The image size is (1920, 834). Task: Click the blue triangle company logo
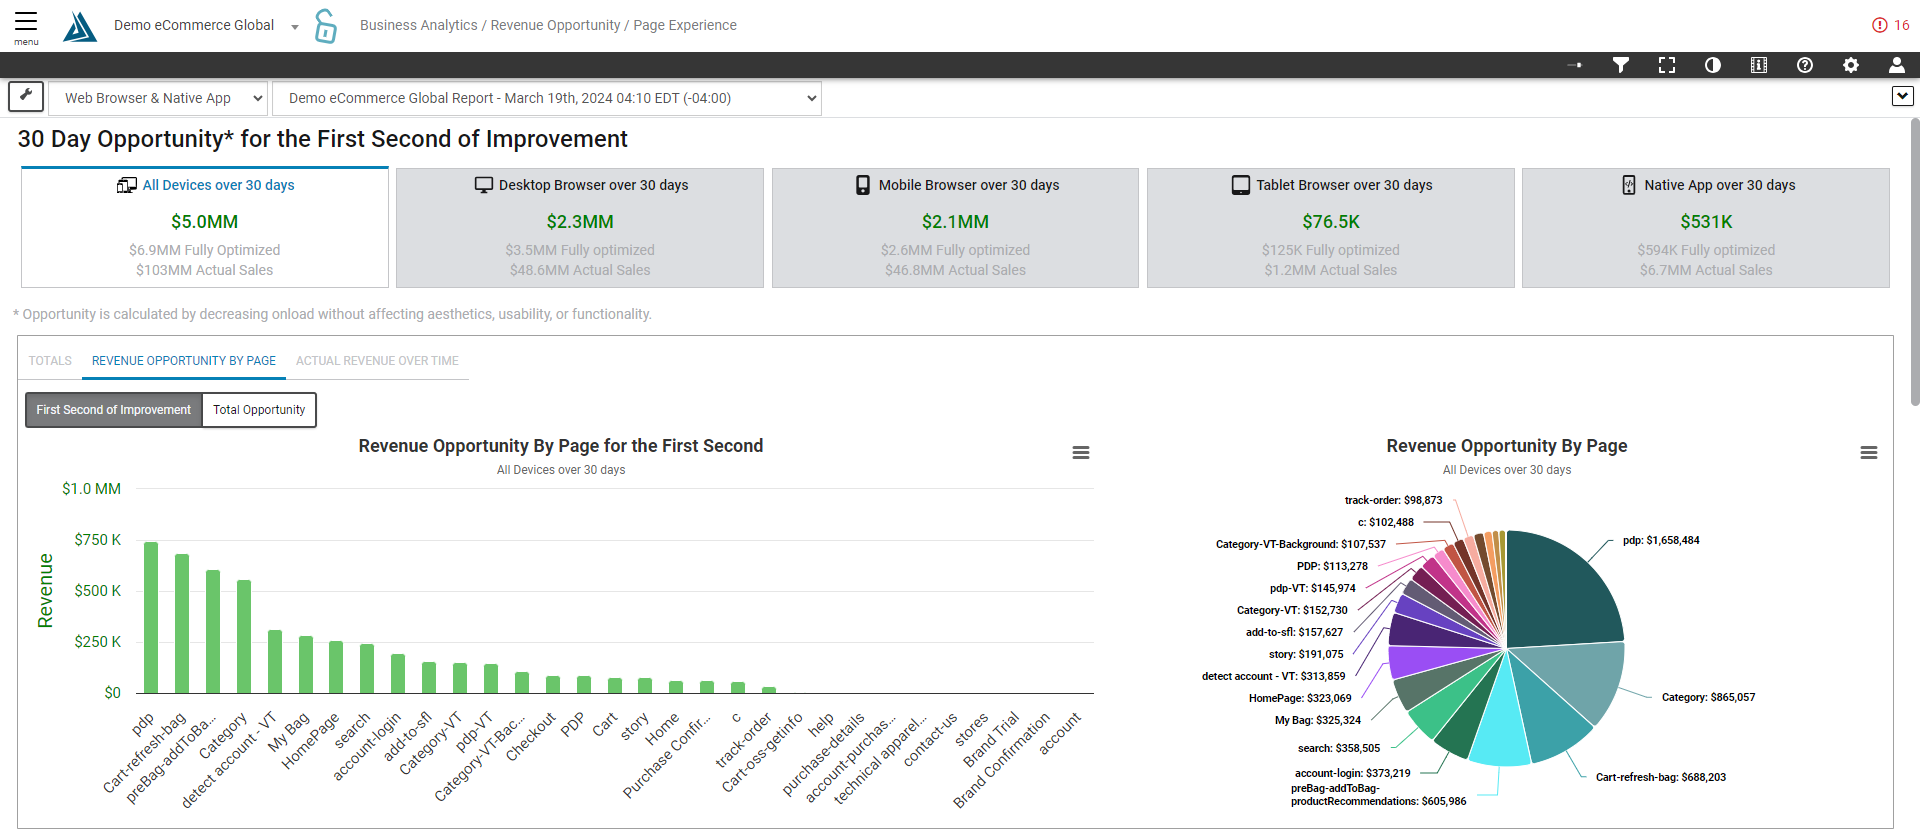click(x=80, y=26)
